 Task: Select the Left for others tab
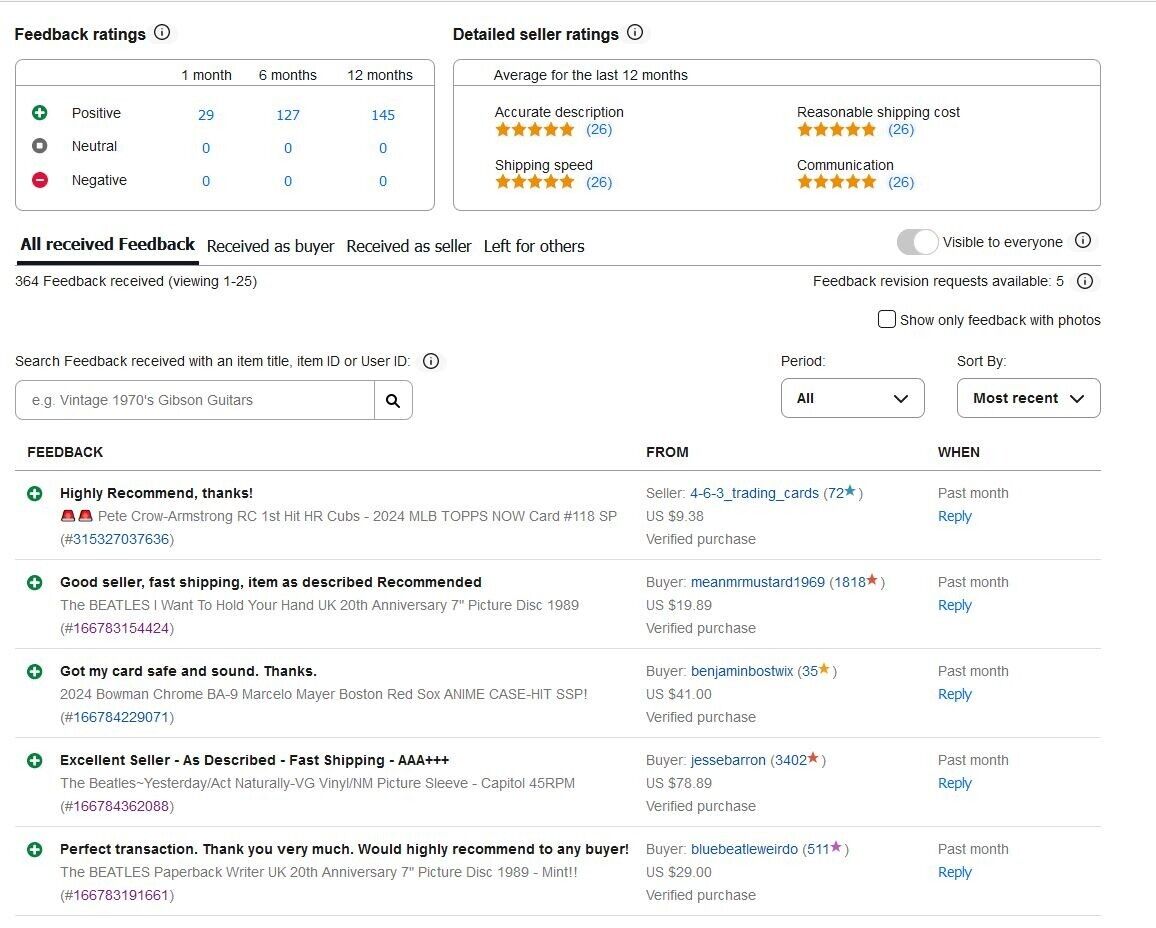[534, 246]
